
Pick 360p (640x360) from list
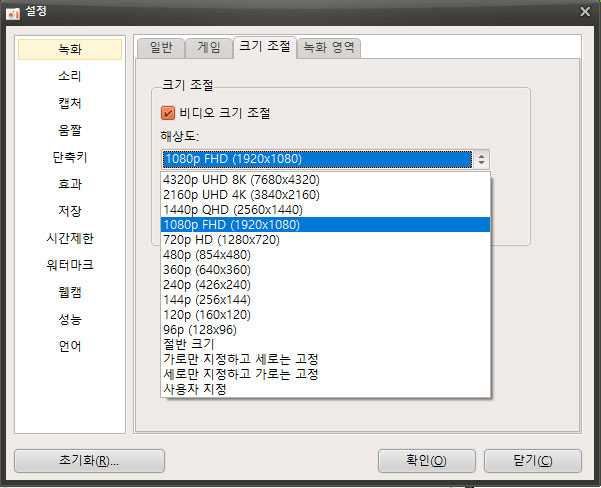point(325,269)
